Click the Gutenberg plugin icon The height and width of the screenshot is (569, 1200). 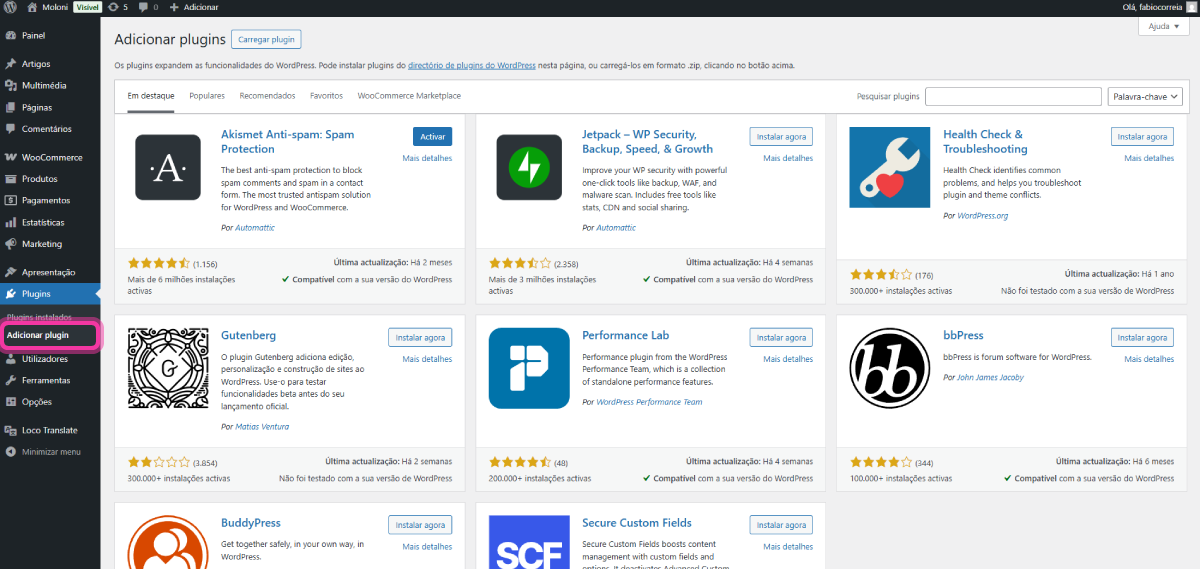coord(168,368)
